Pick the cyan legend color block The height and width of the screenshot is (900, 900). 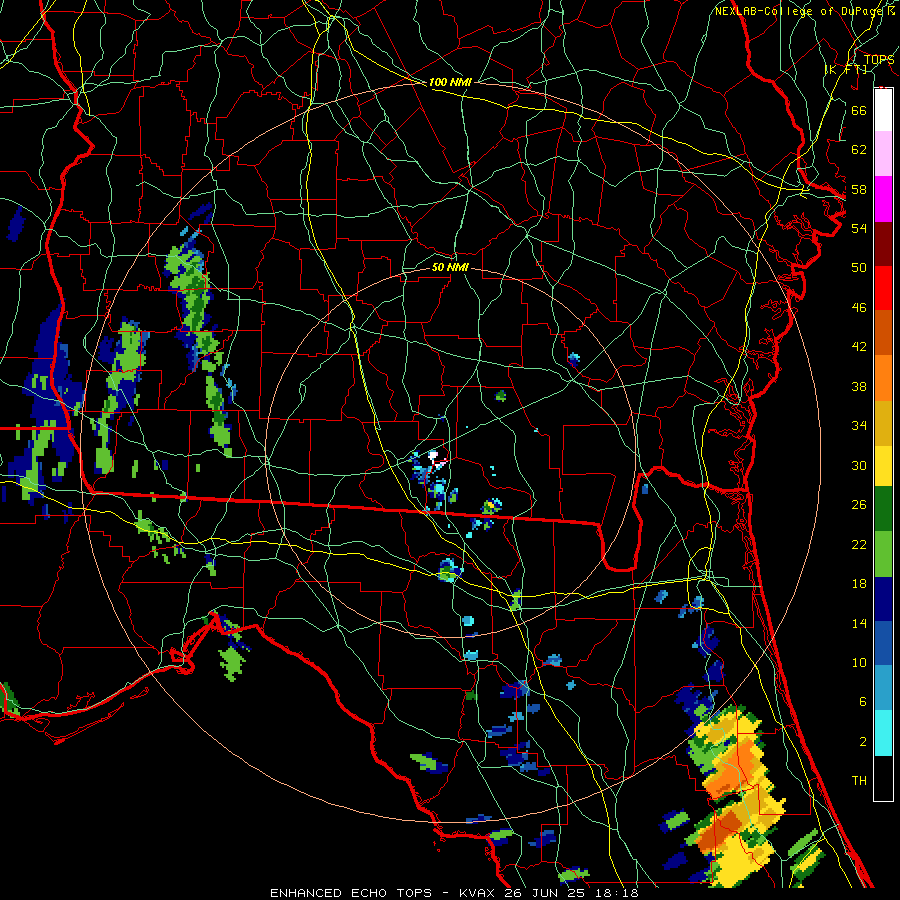coord(883,732)
